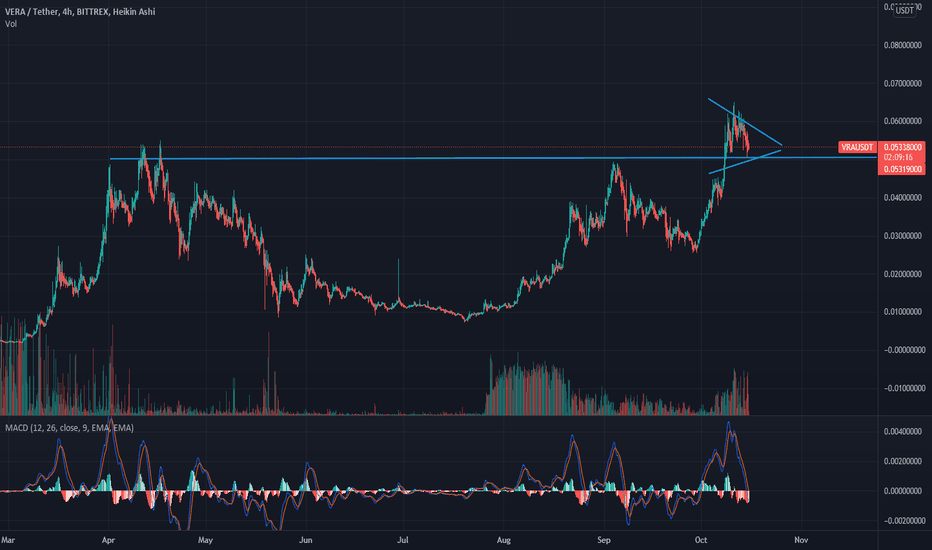
Task: Select the Vol indicator legend
Action: click(11, 24)
